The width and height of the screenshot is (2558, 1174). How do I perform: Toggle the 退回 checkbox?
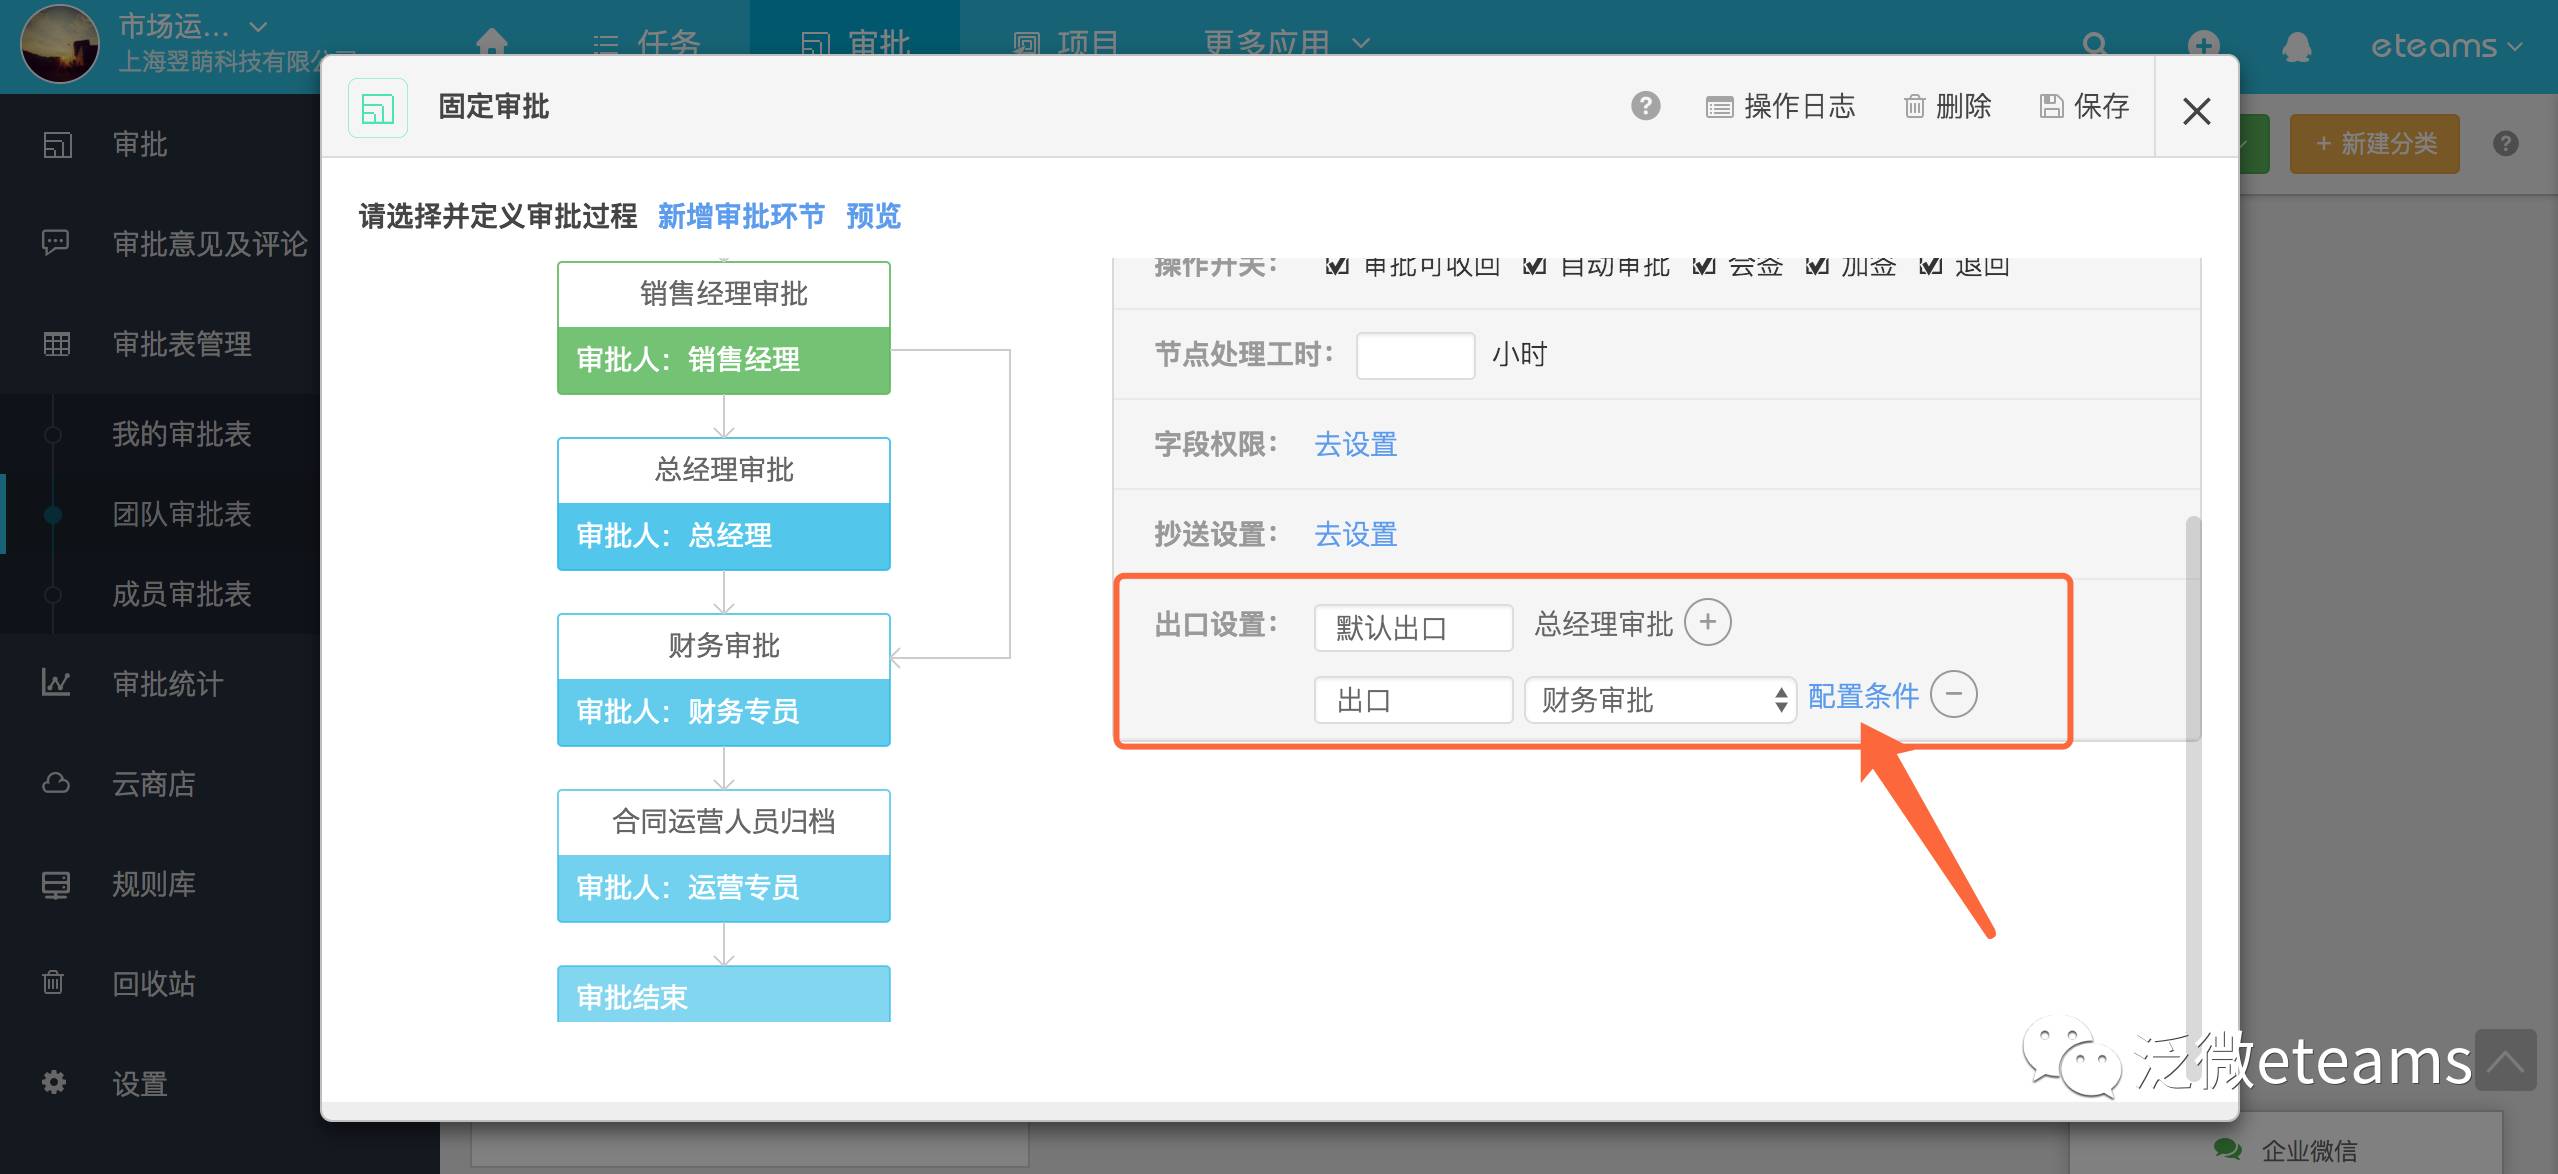(x=1930, y=266)
